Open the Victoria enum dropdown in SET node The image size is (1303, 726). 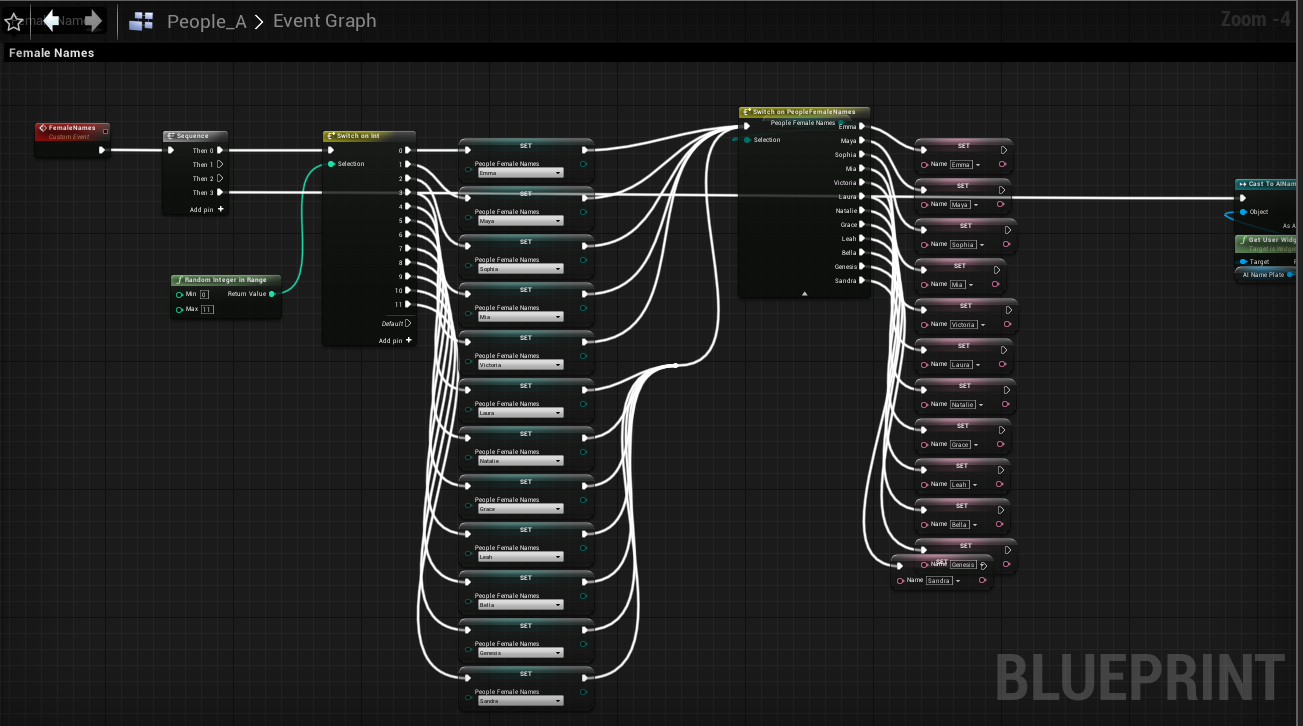tap(520, 365)
